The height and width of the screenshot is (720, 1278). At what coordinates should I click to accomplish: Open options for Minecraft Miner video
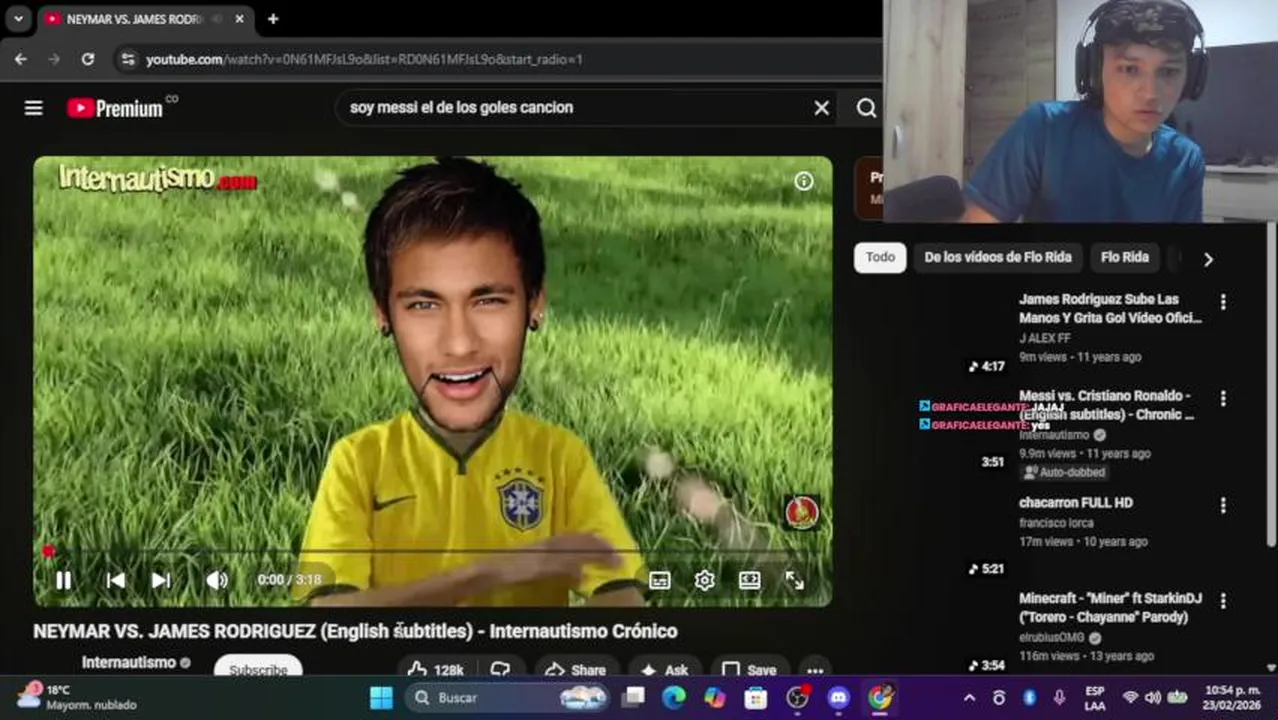1223,601
